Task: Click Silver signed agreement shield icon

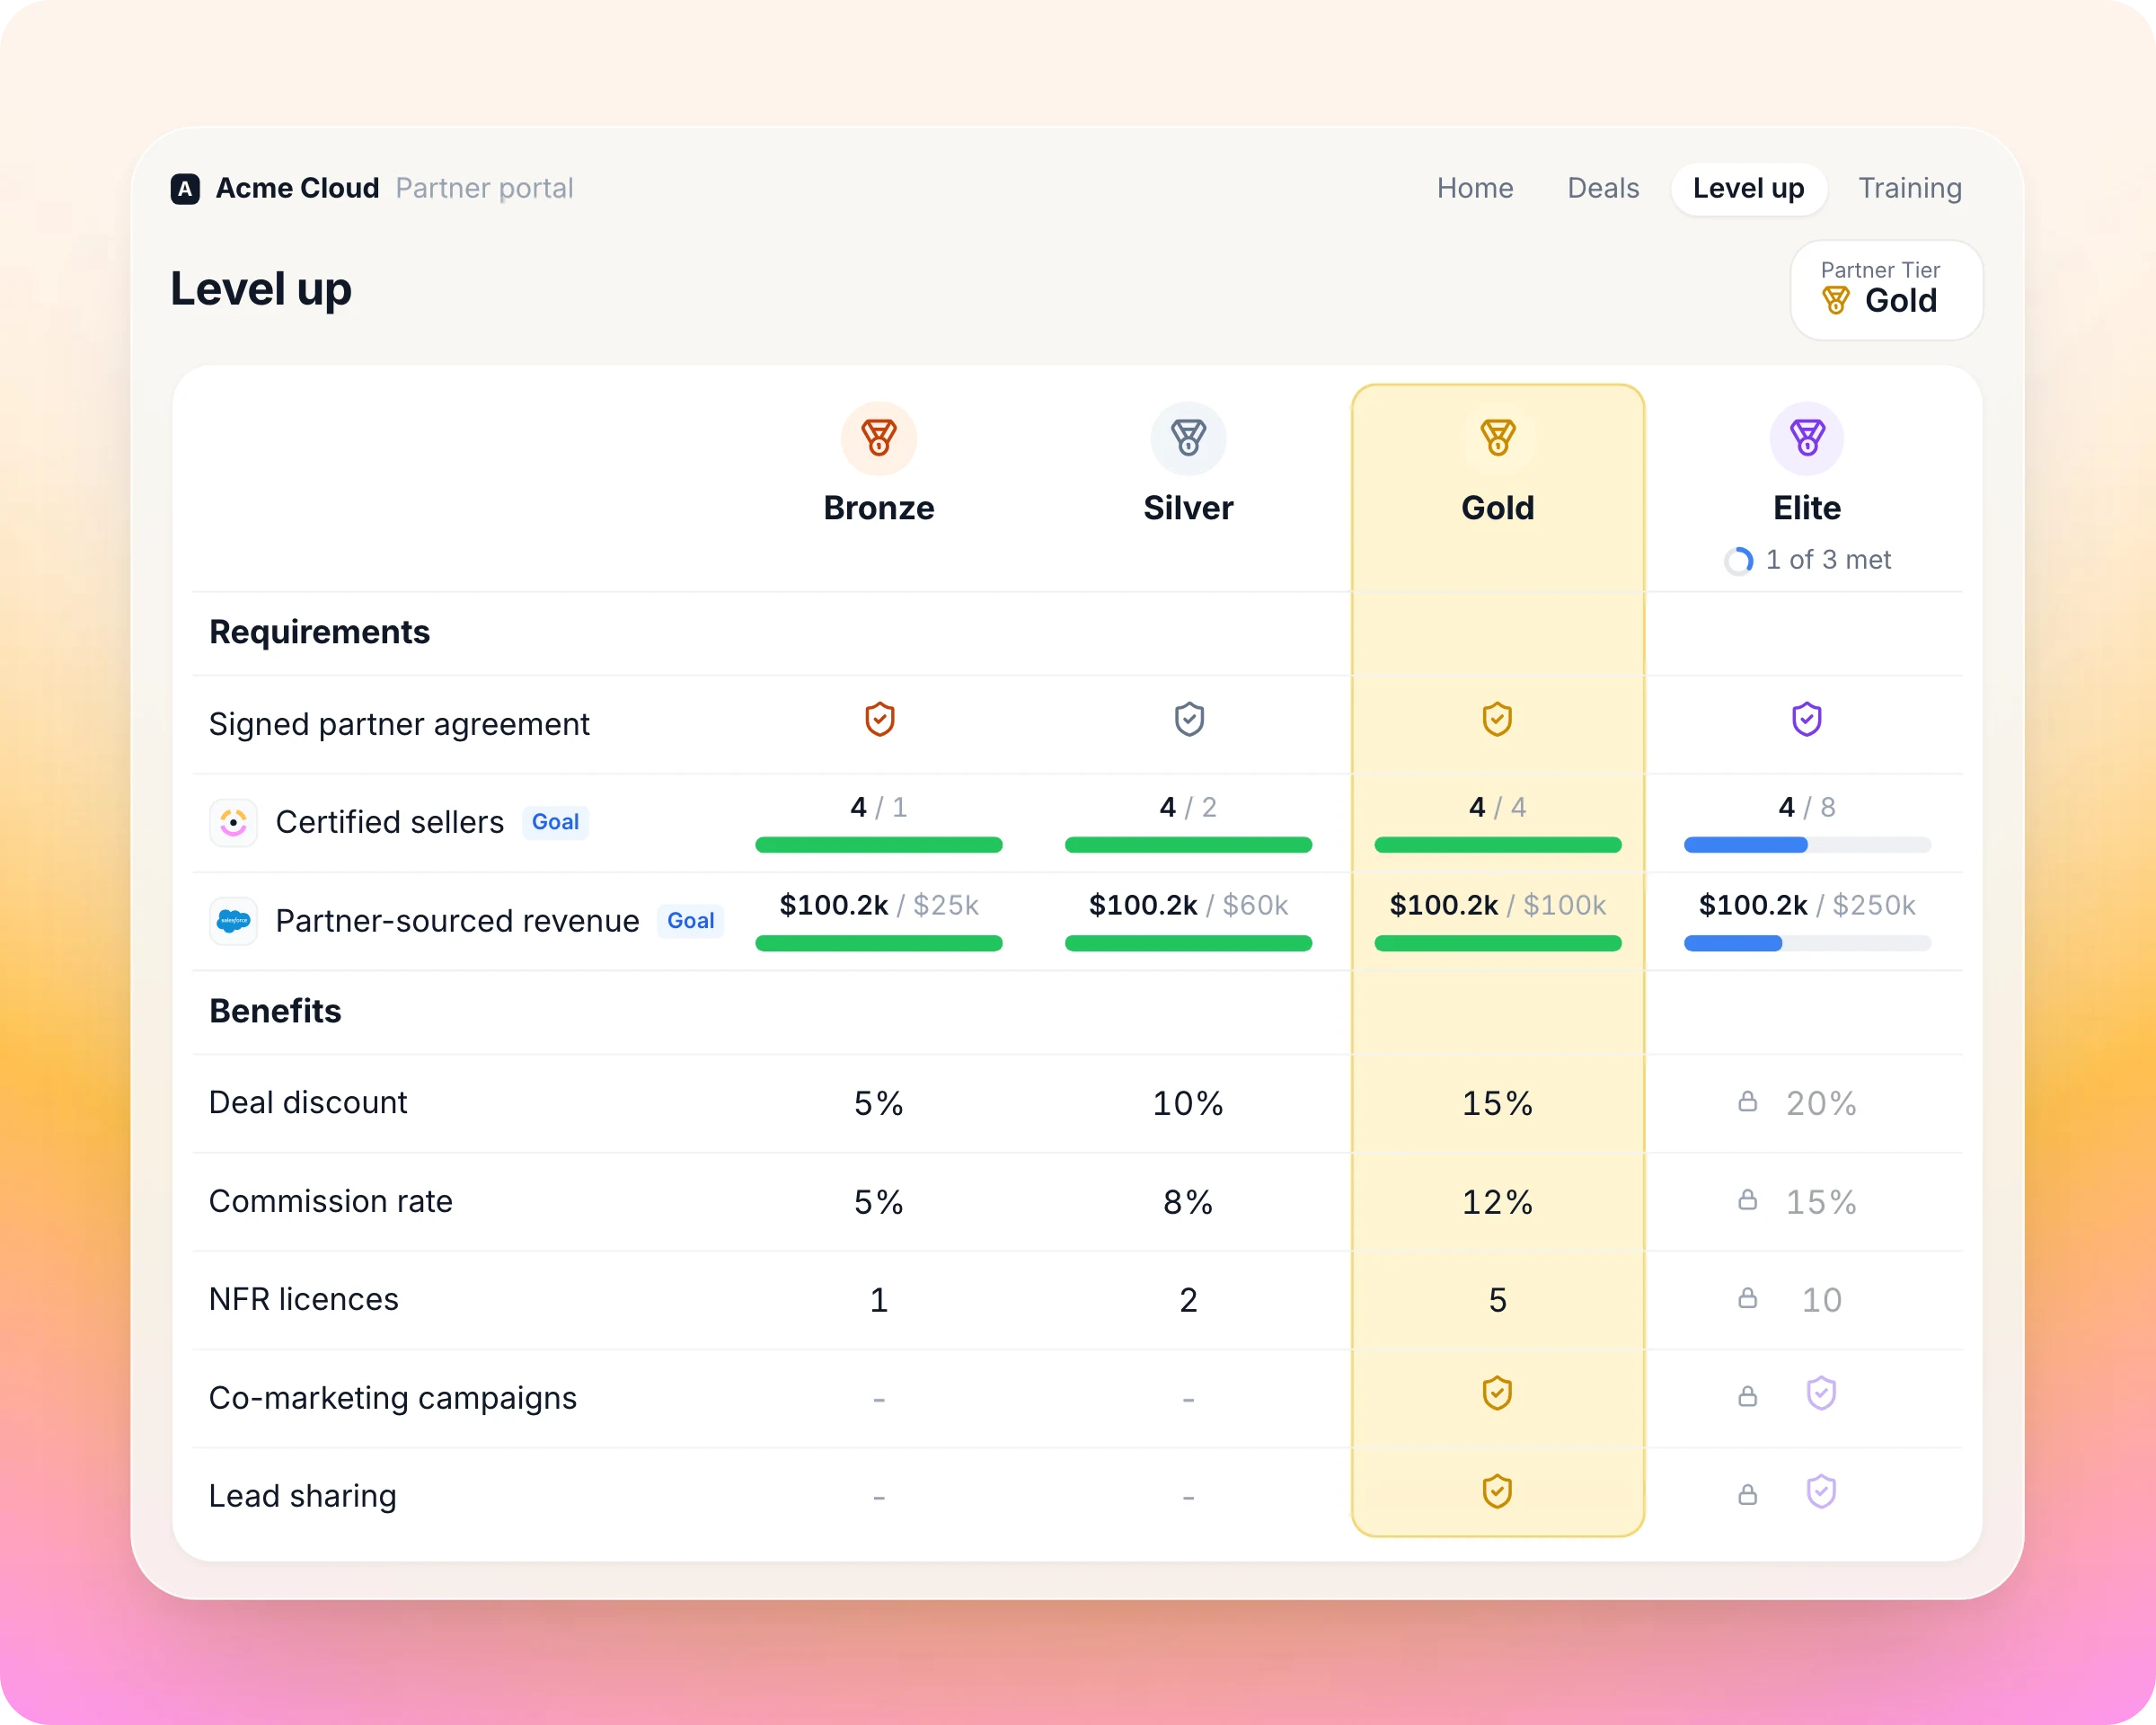Action: [x=1189, y=720]
